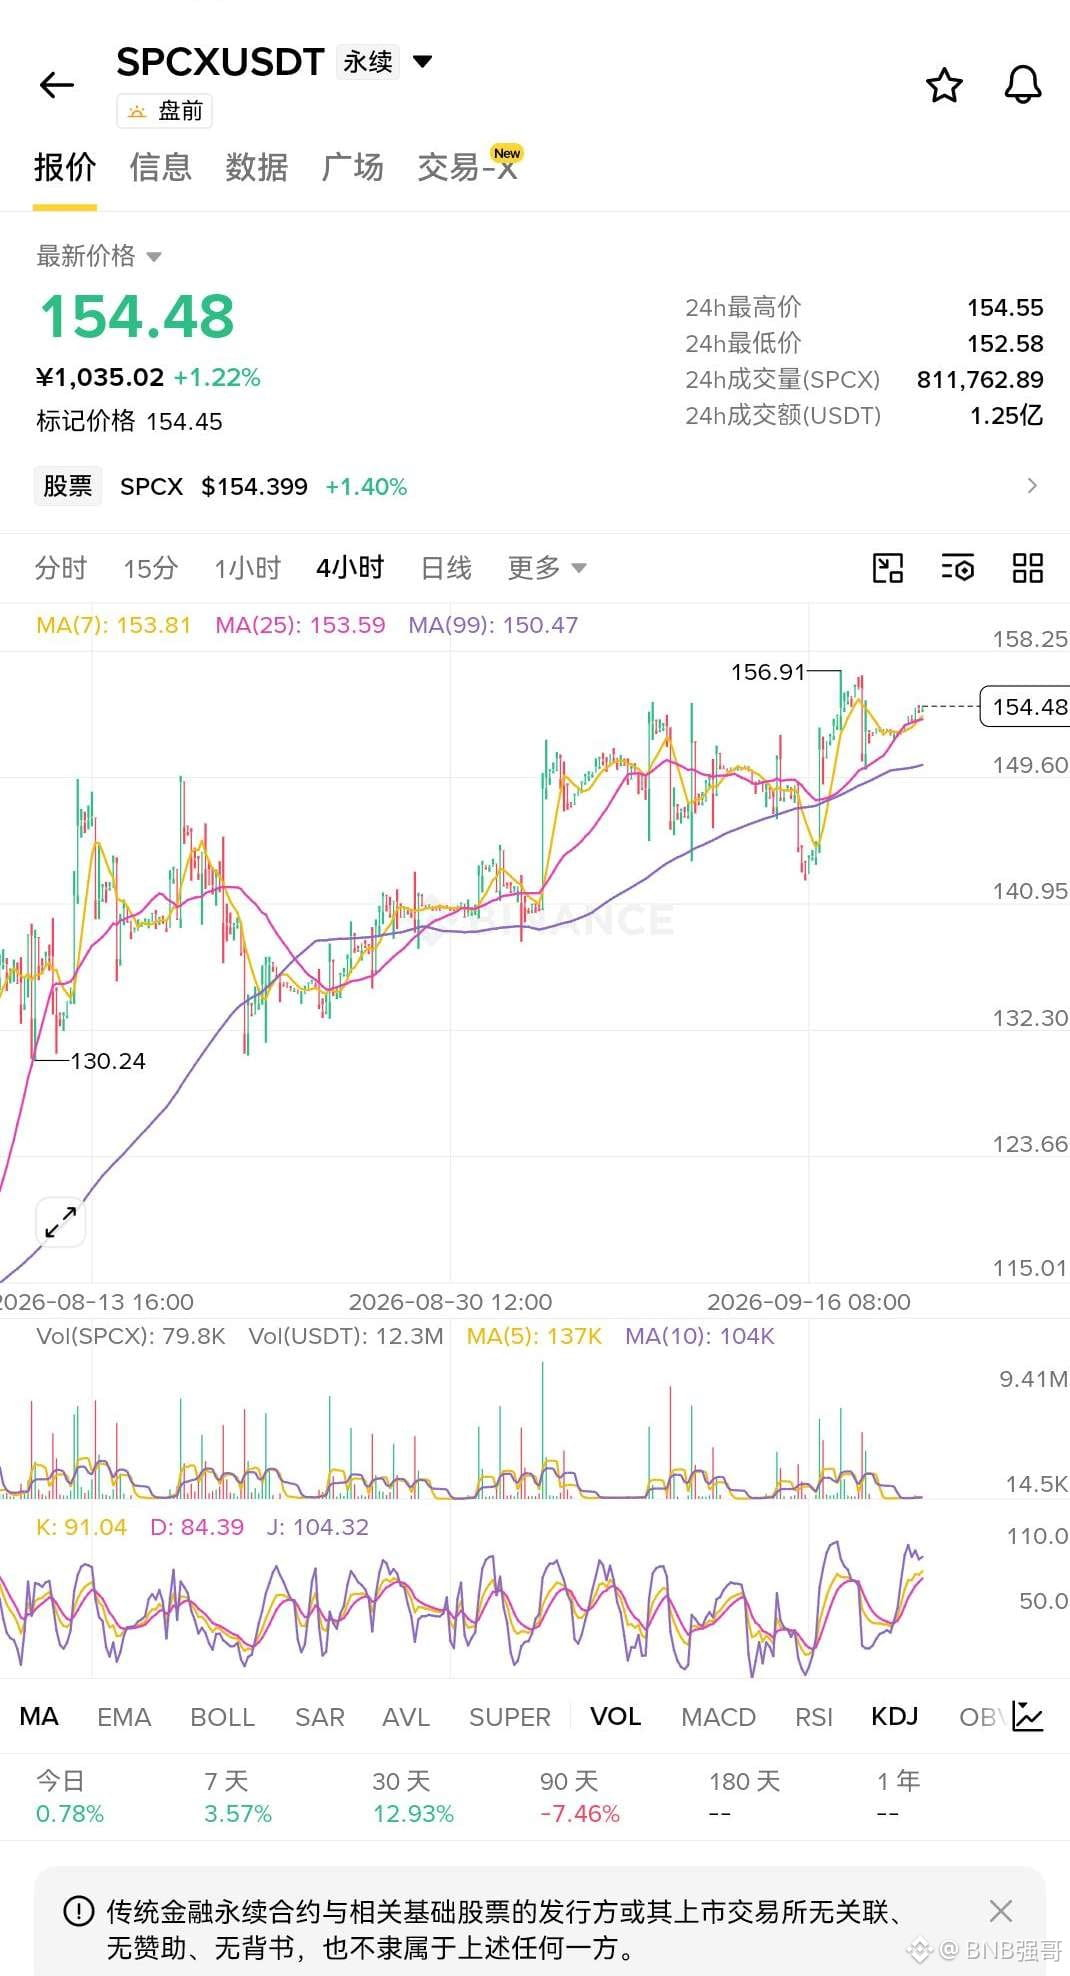Open SPCX stock details row
This screenshot has height=1976, width=1070.
click(x=535, y=486)
